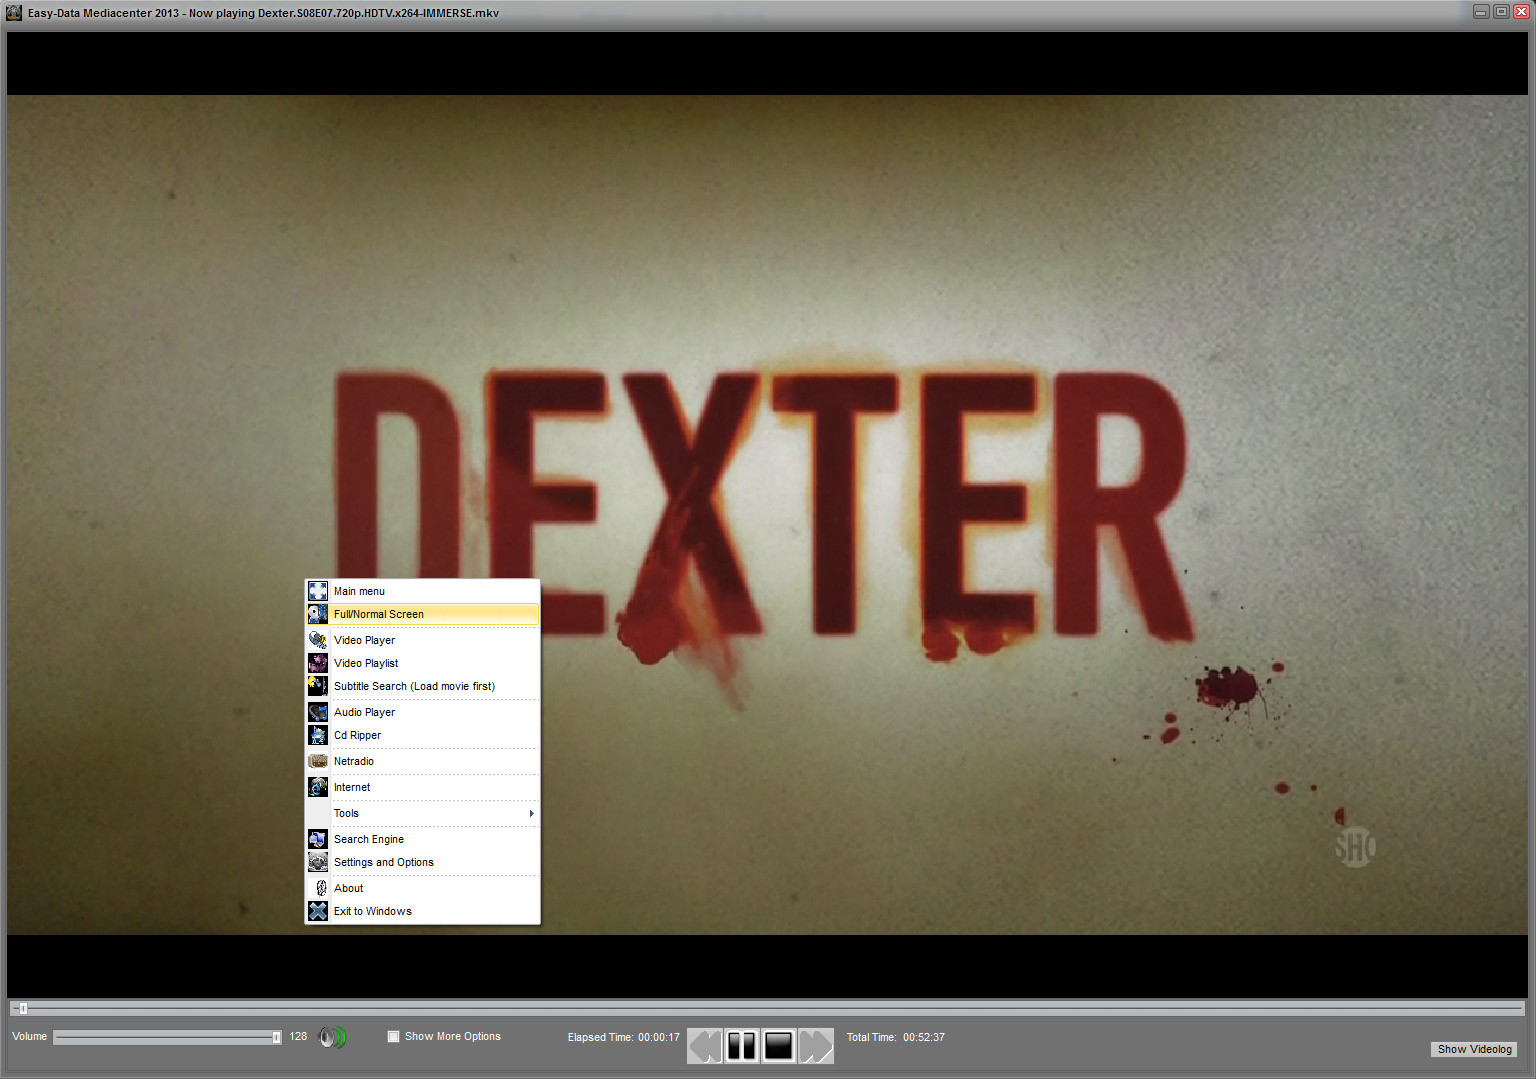Screen dimensions: 1536x1079
Task: Click the Internet icon
Action: coord(318,787)
